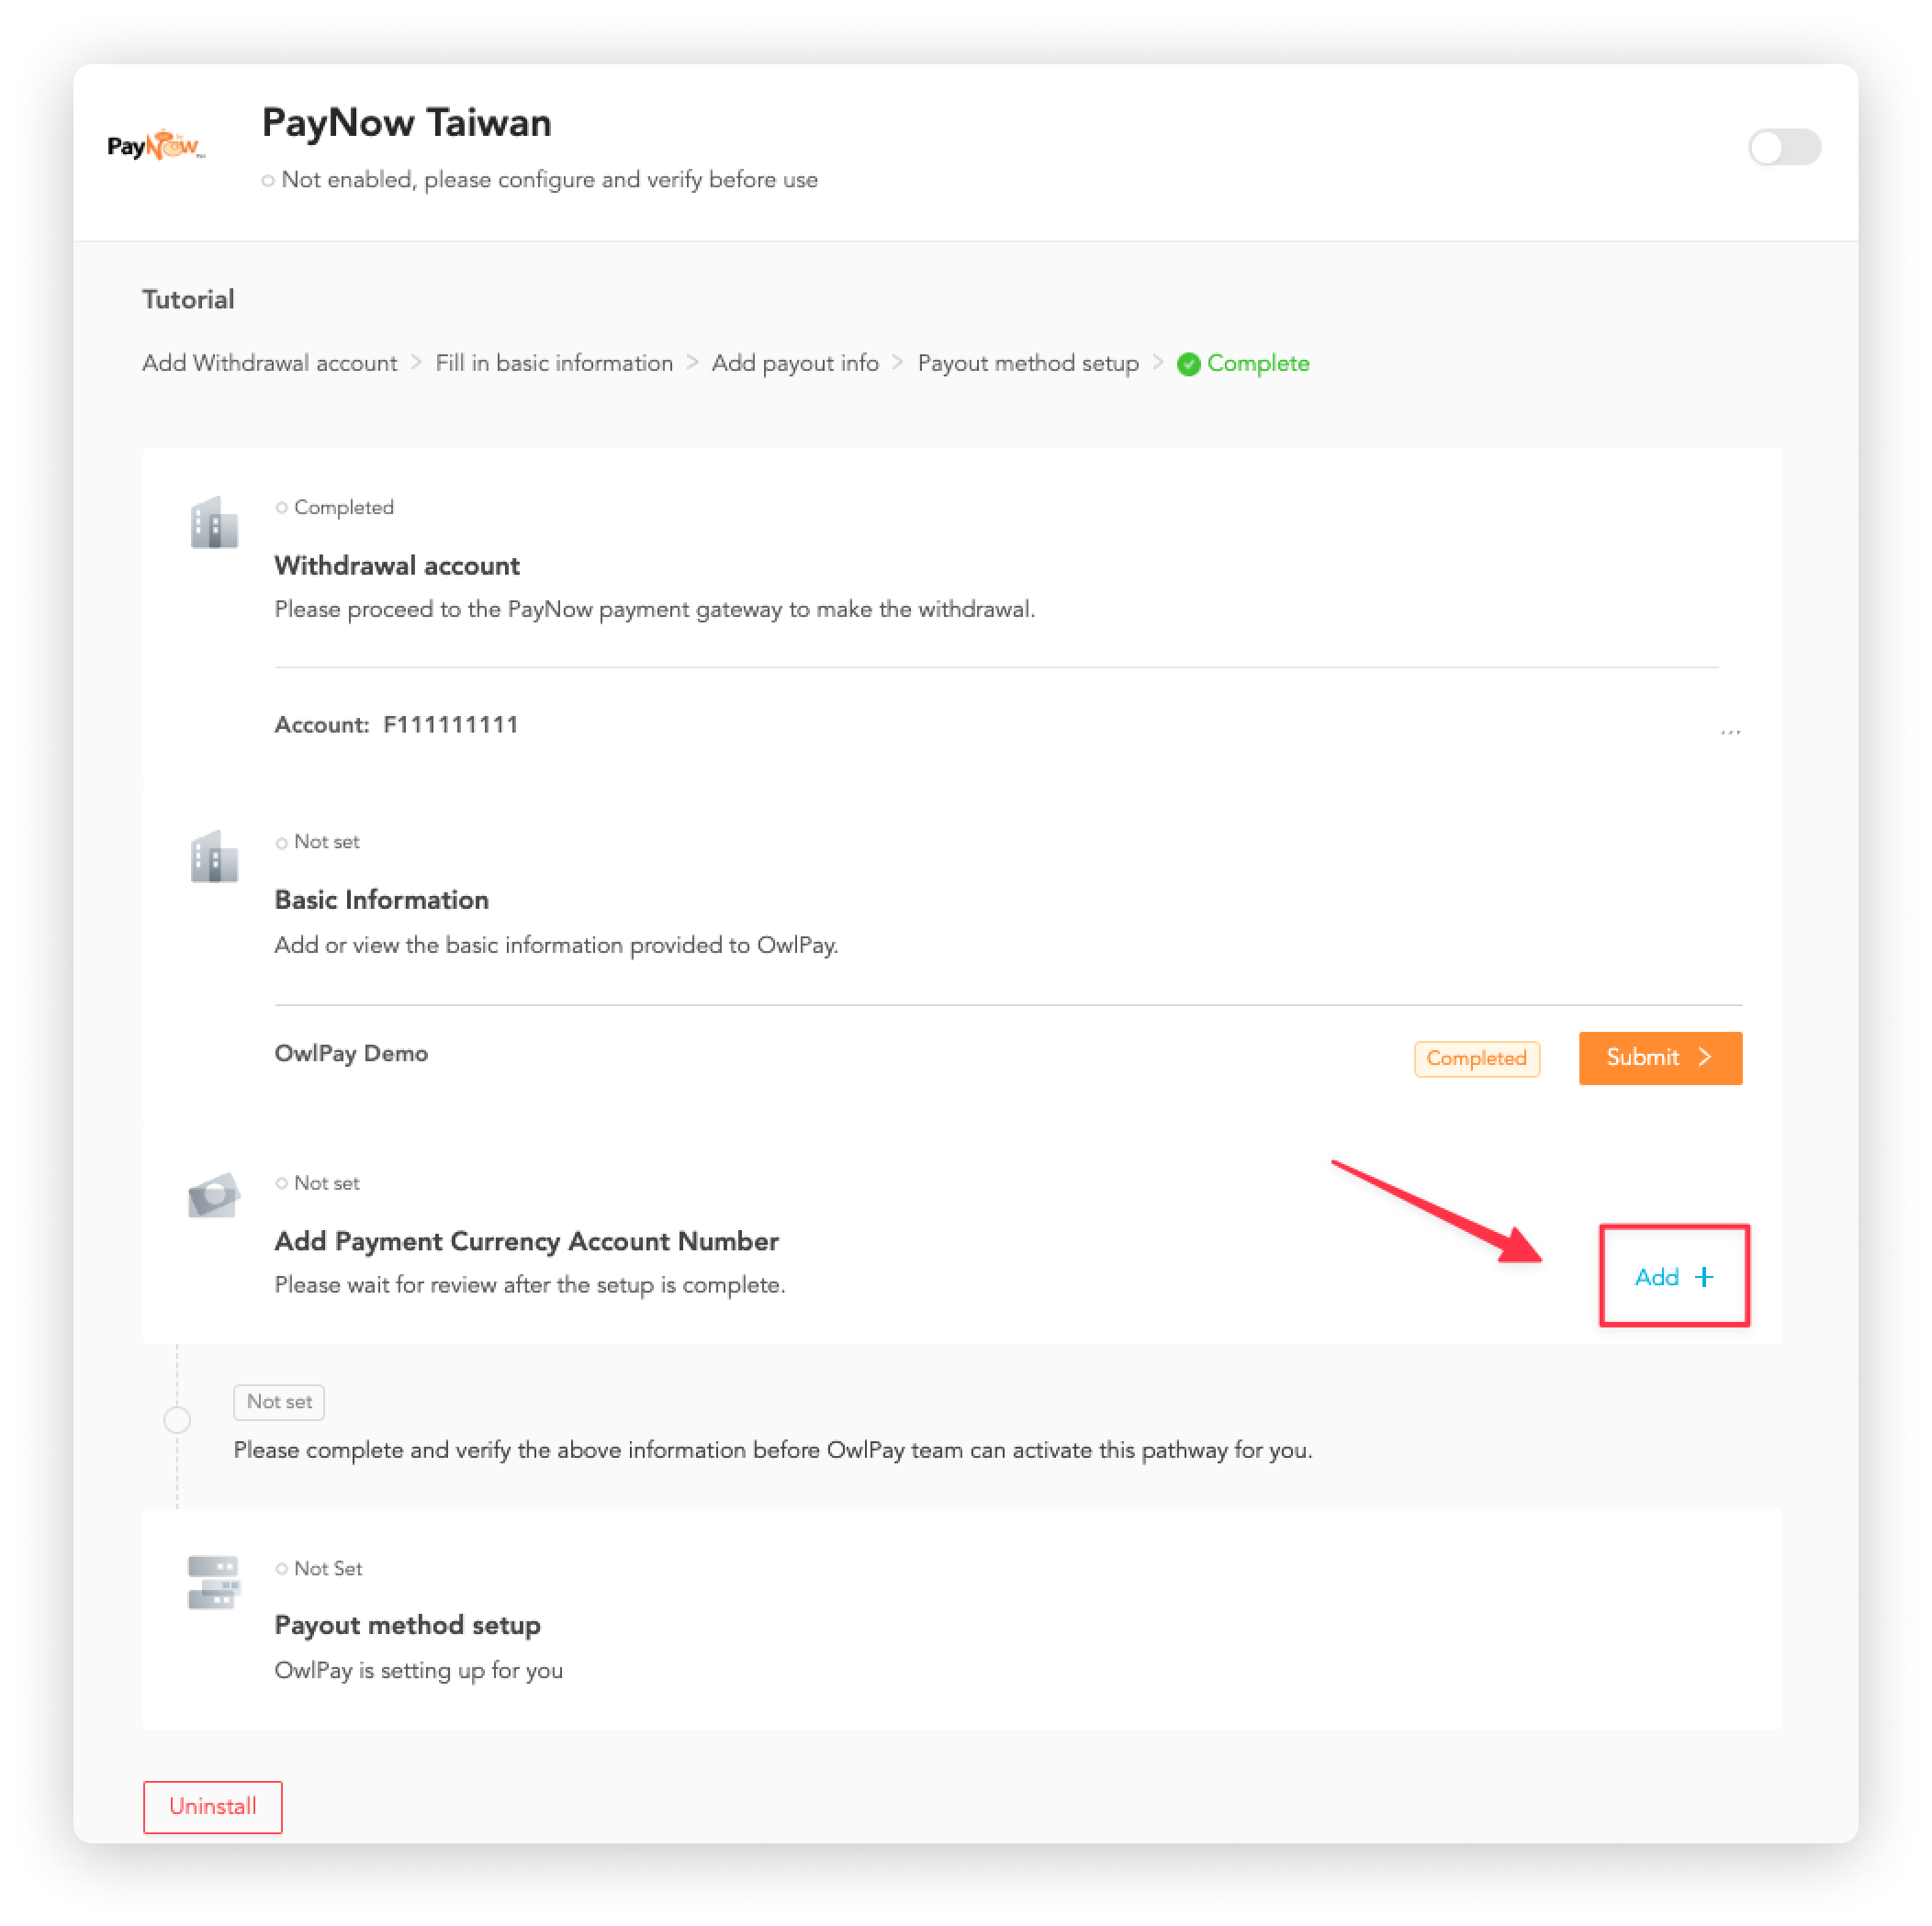Viewport: 1932px width, 1926px height.
Task: Click 'Please wait for review' description text
Action: (x=530, y=1284)
